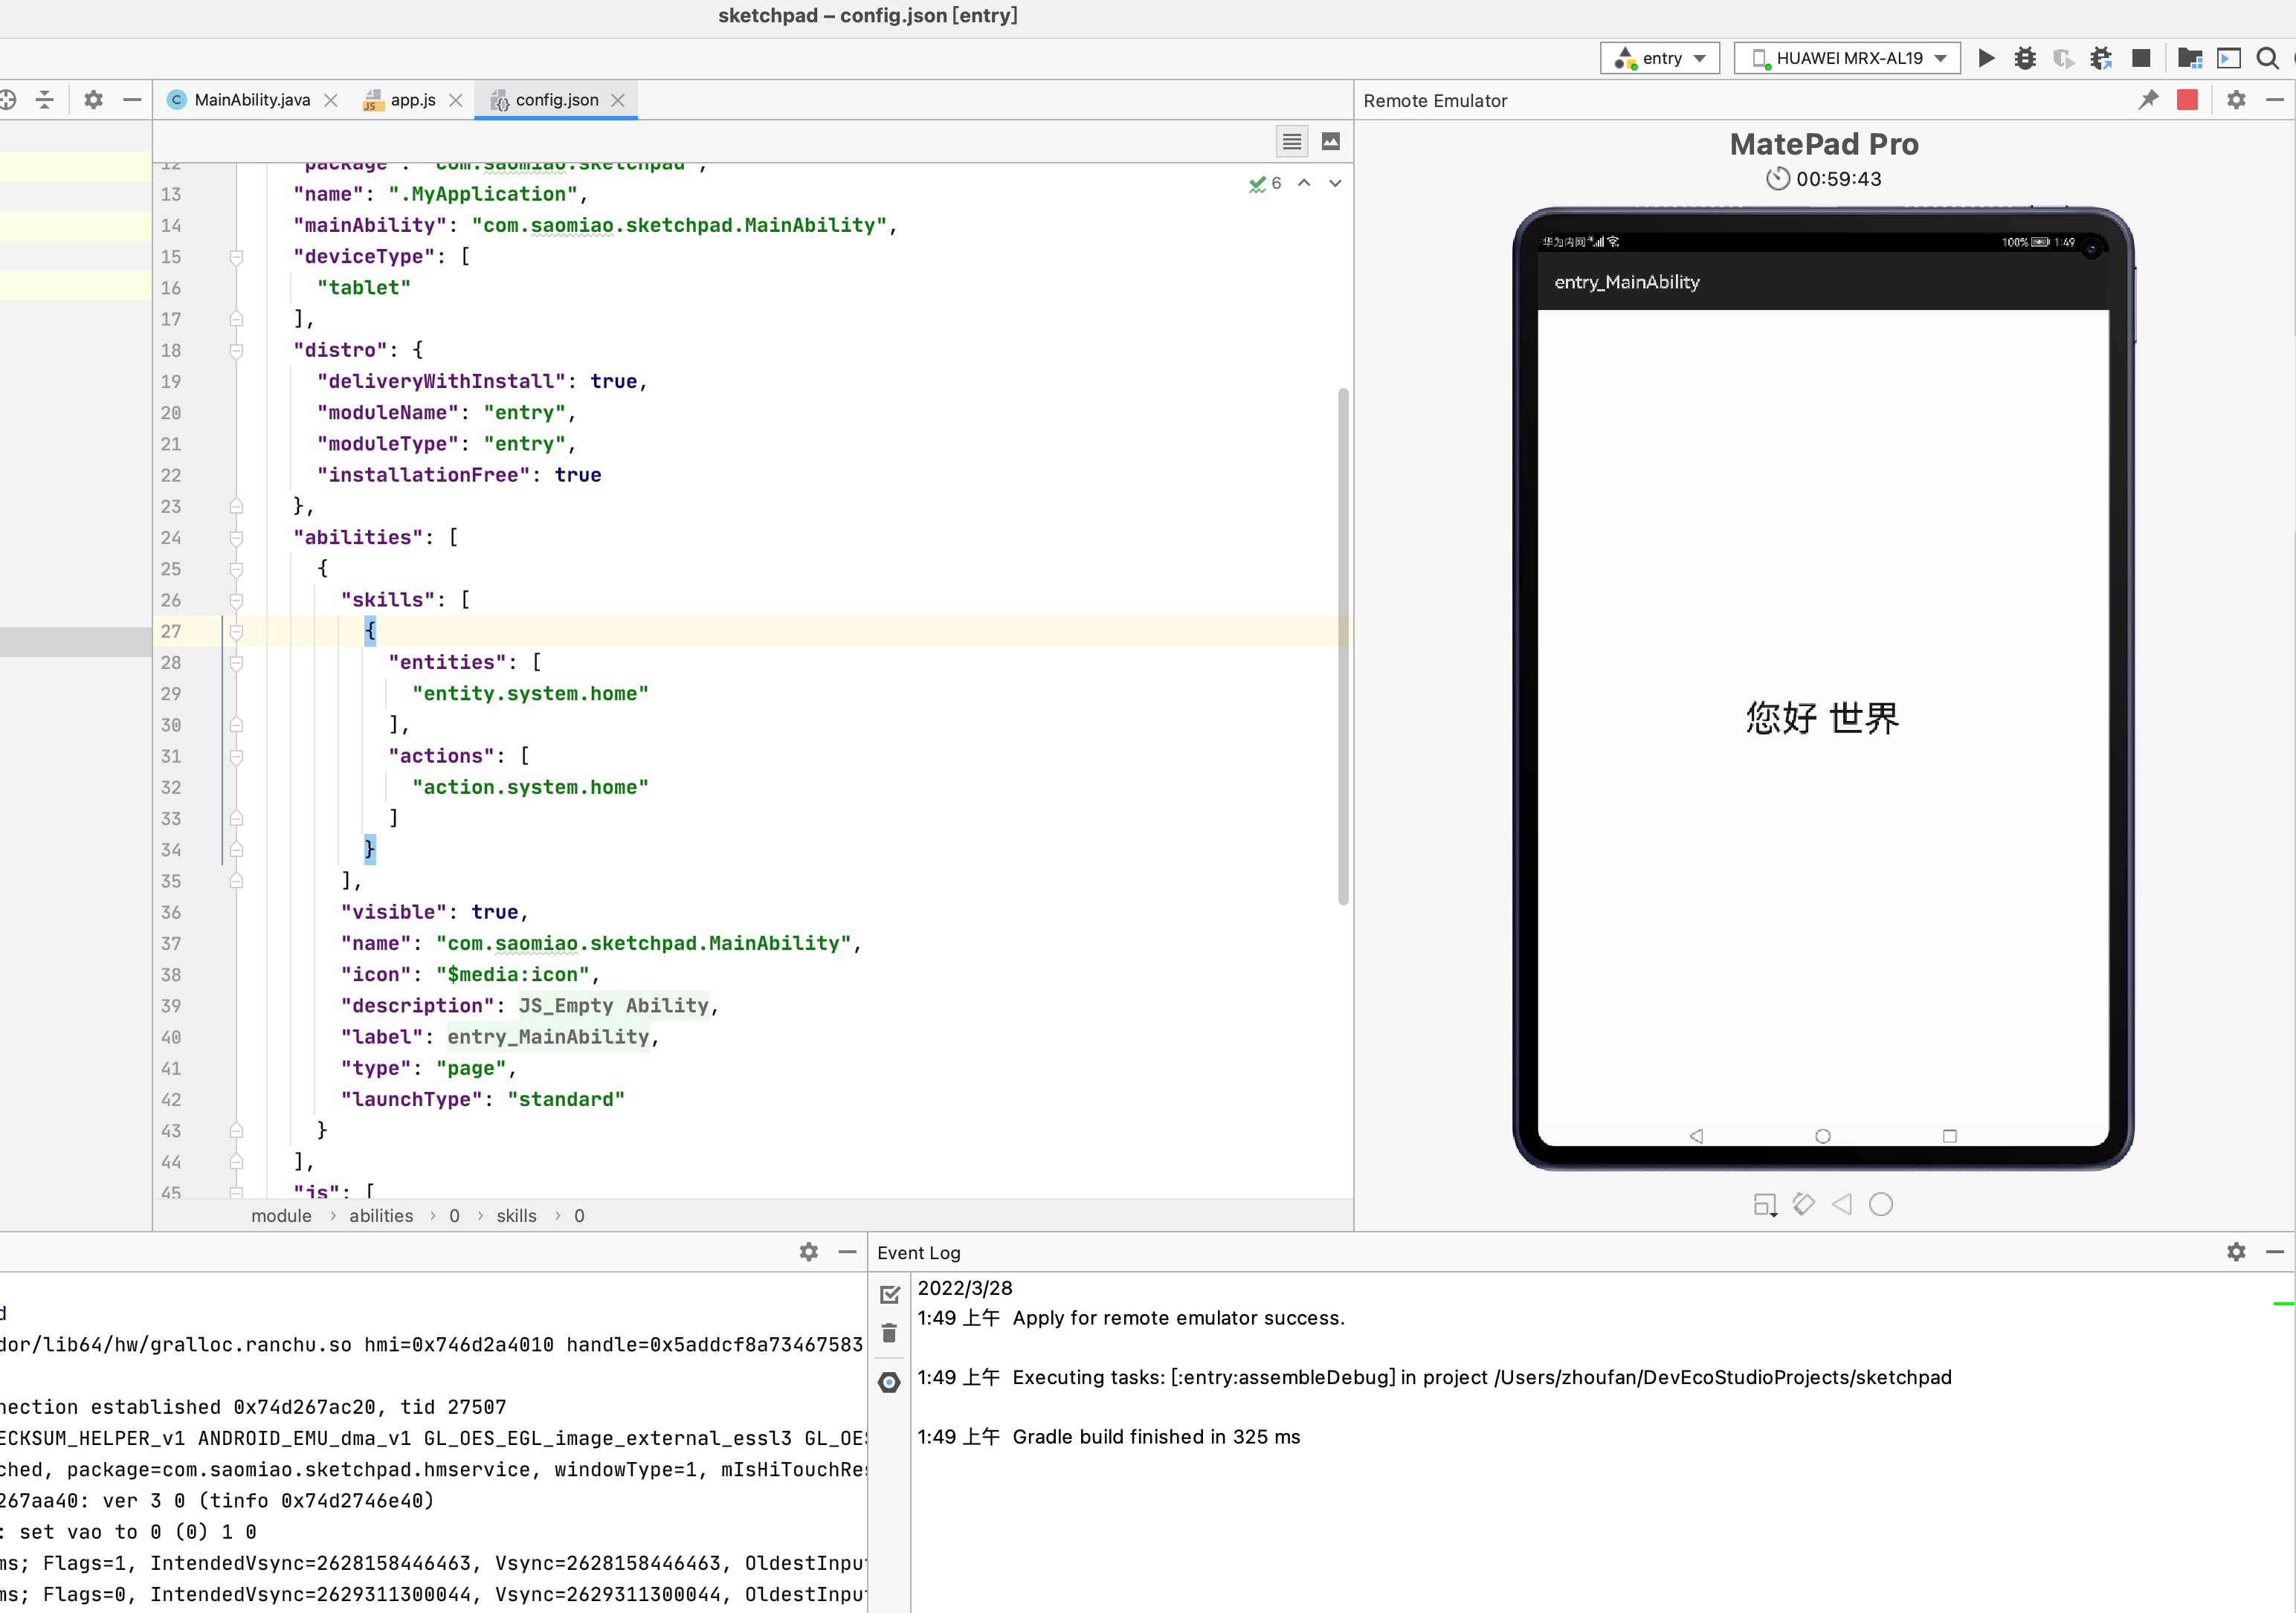Viewport: 2296px width, 1613px height.
Task: Collapse the skill object fold on line 27
Action: [236, 632]
